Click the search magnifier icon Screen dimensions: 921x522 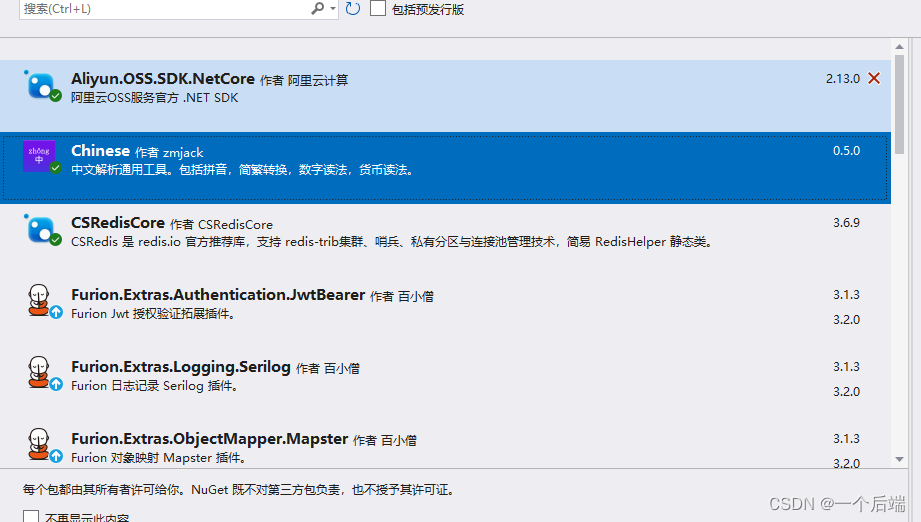pos(317,8)
